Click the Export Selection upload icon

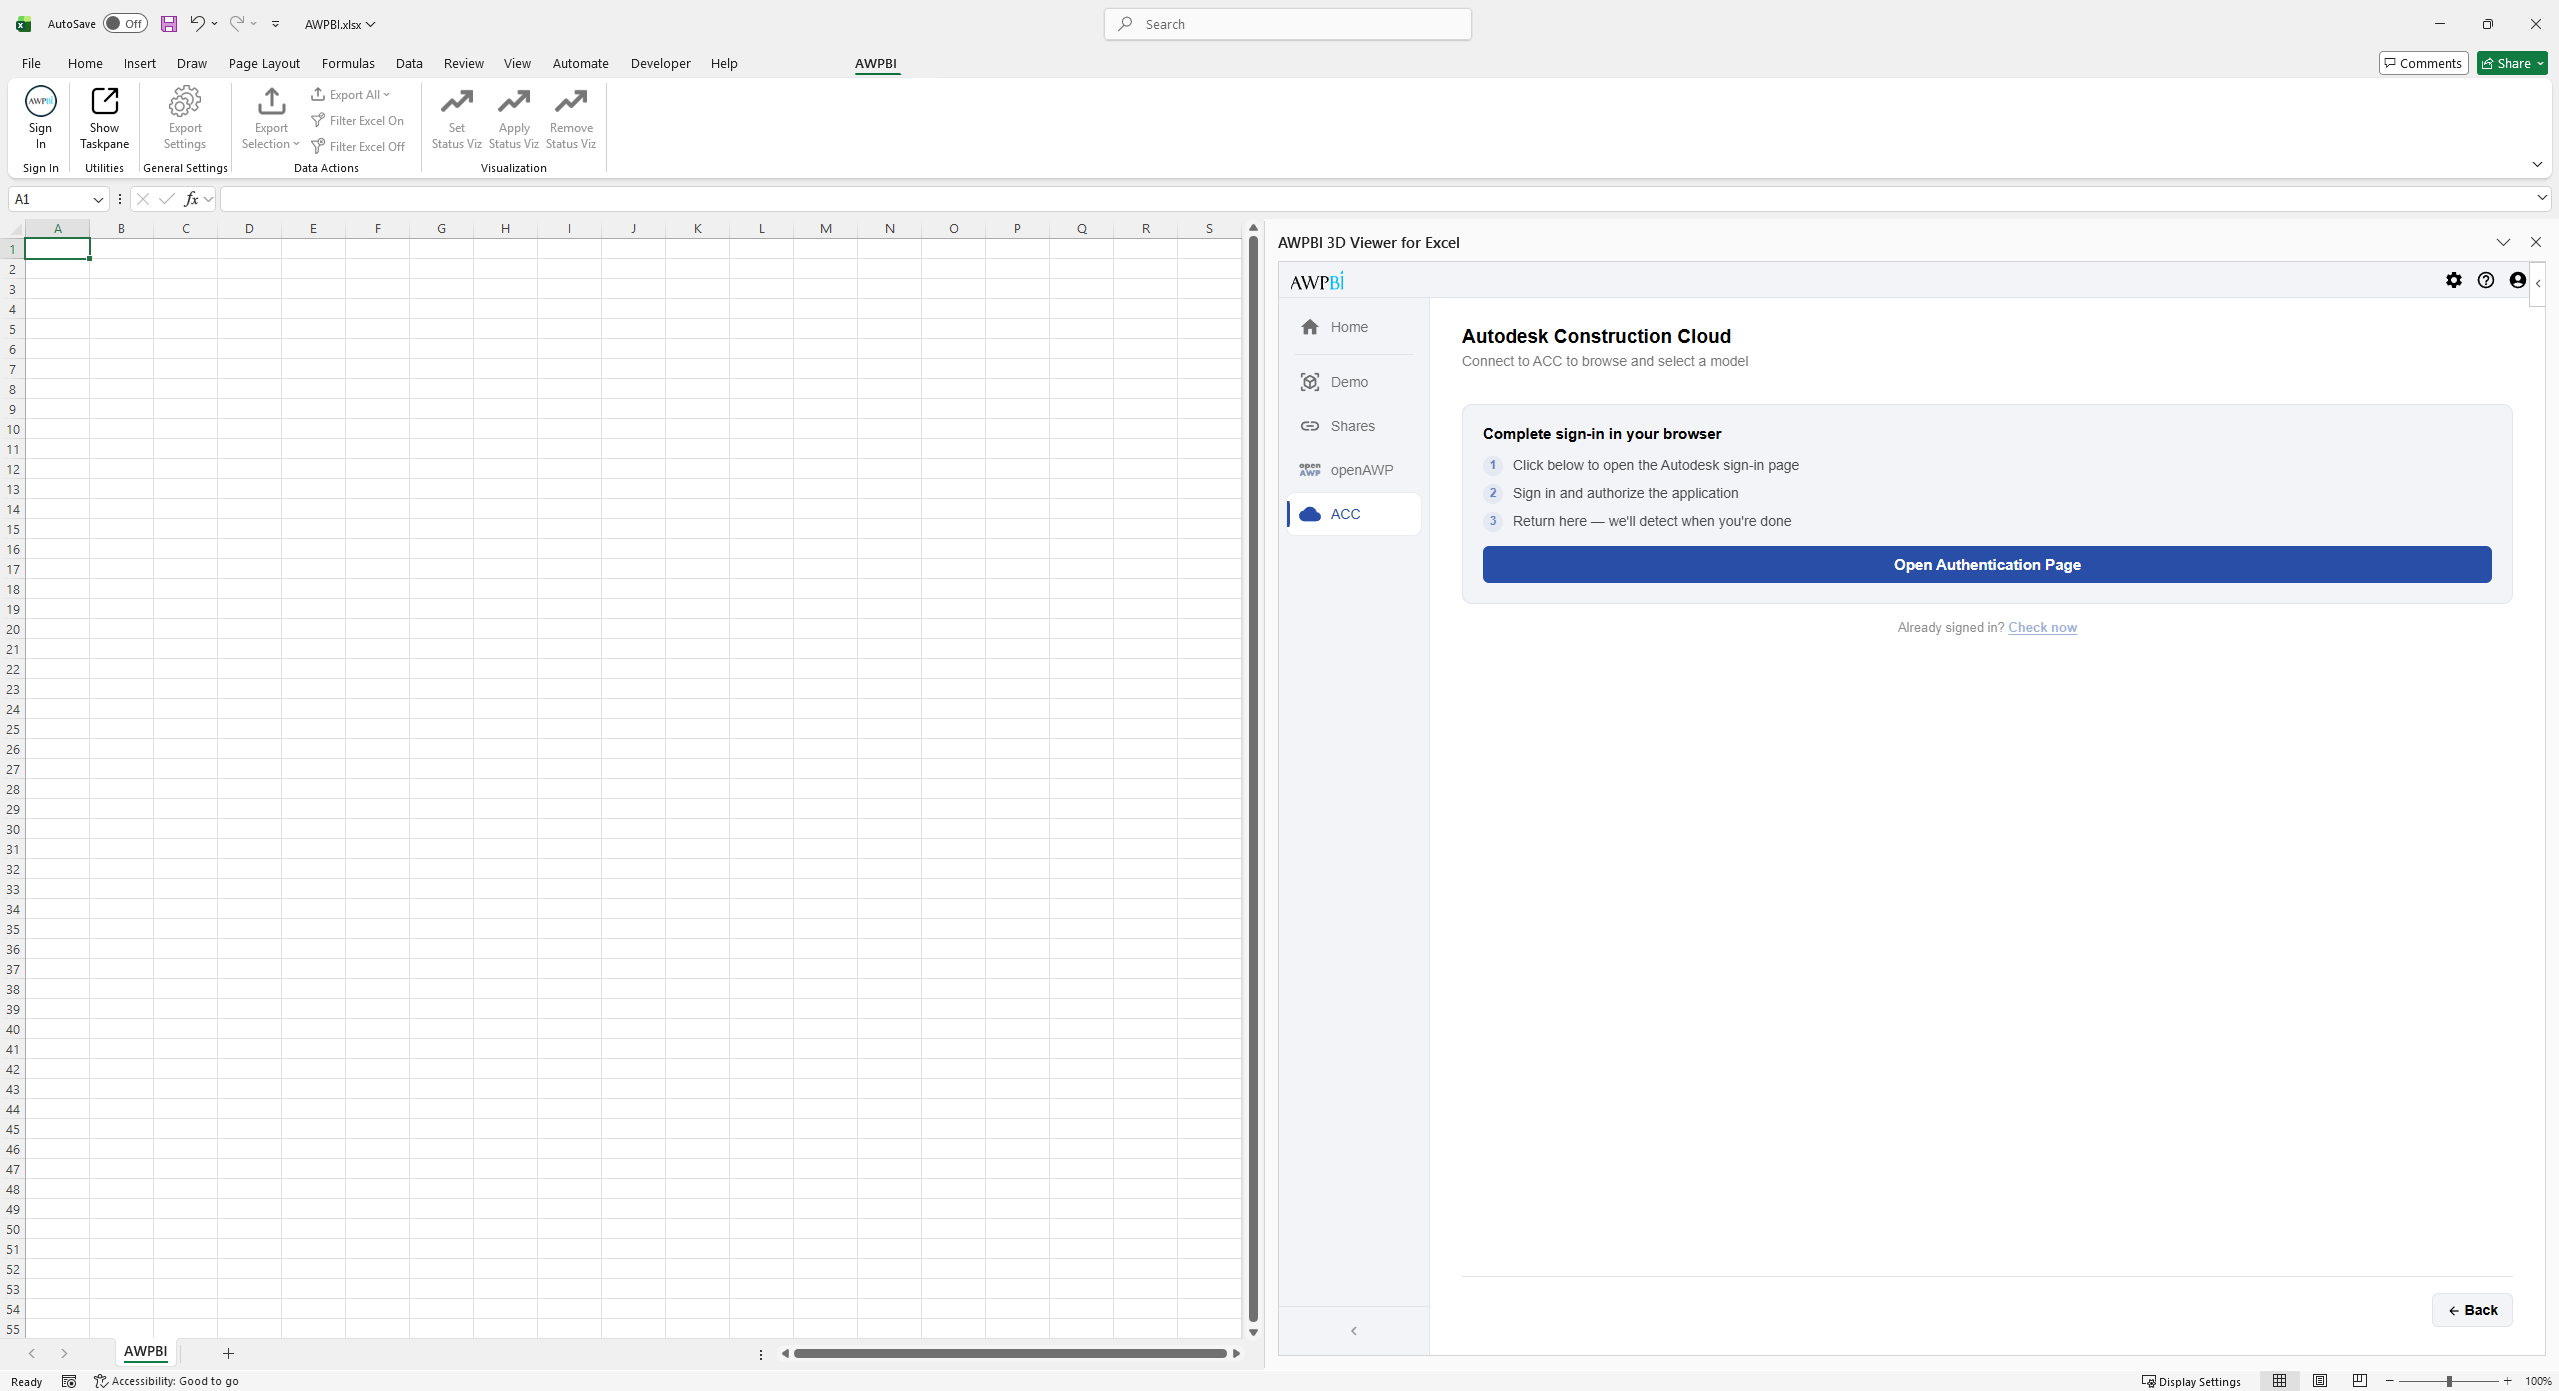pos(271,102)
